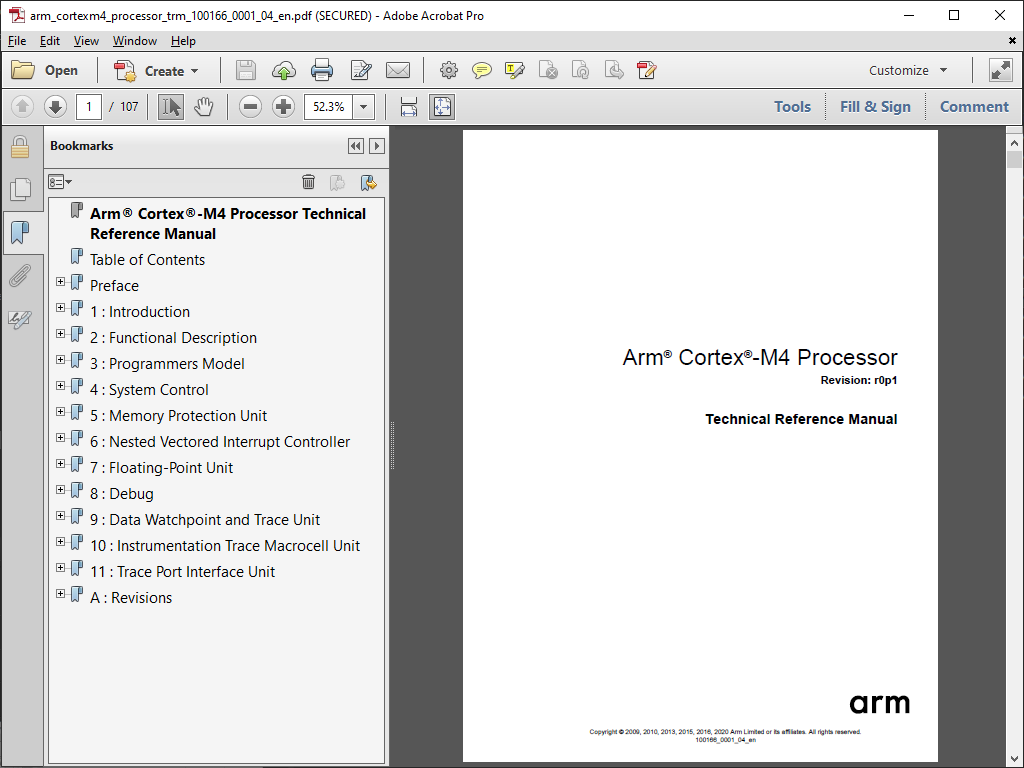Expand the 3 : Programmers Model bookmark
Screen dimensions: 1024x768
(x=61, y=360)
